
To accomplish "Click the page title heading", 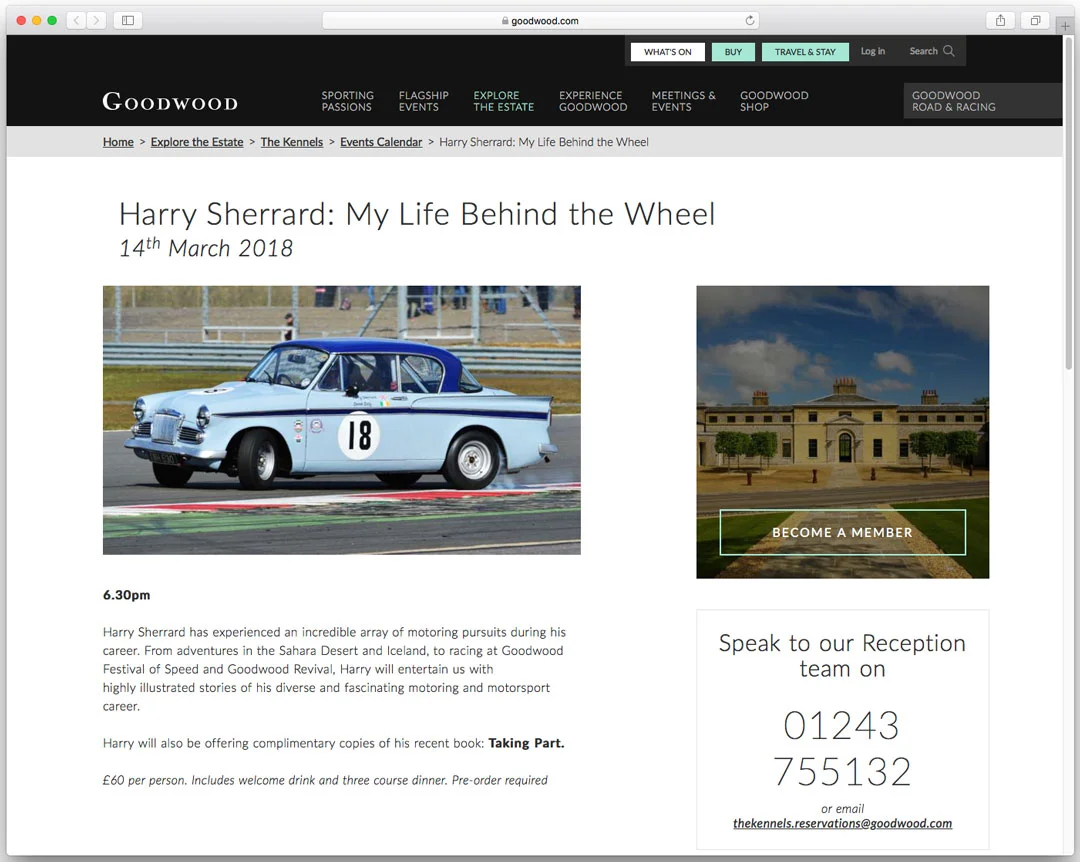I will [x=417, y=214].
